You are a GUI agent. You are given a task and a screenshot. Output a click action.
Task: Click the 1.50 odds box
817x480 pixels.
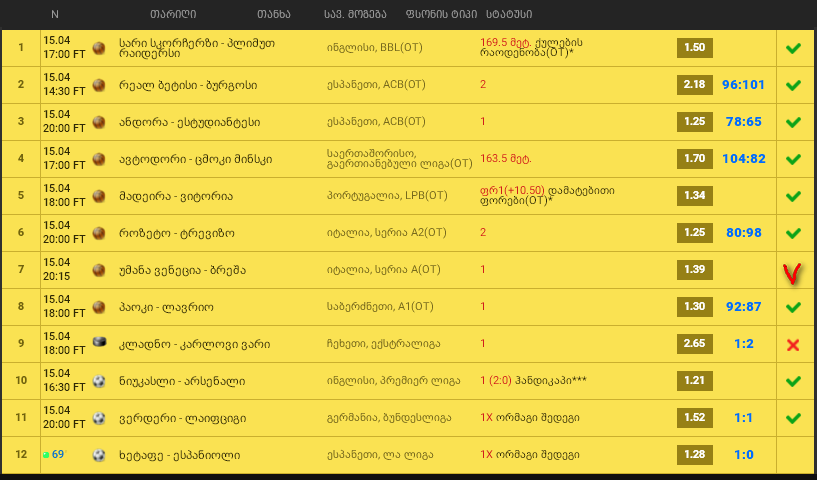[695, 47]
